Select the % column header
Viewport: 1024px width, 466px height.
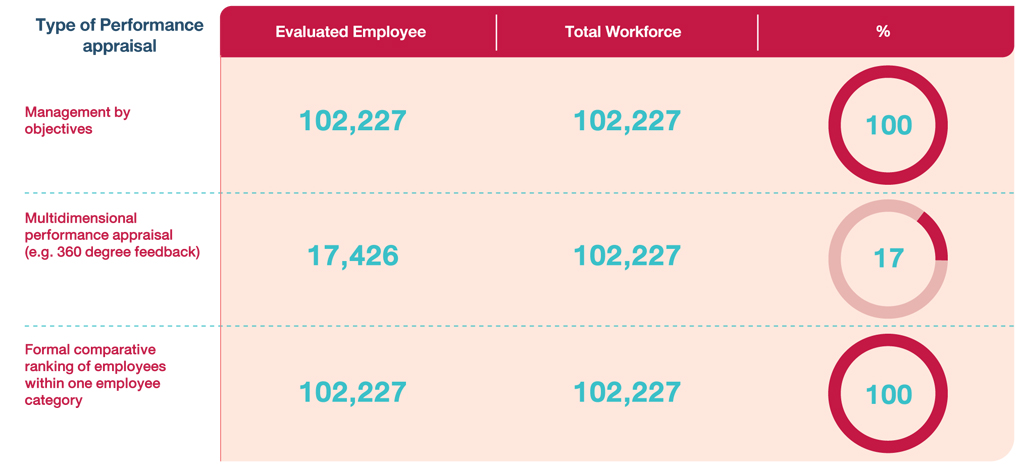(x=883, y=32)
